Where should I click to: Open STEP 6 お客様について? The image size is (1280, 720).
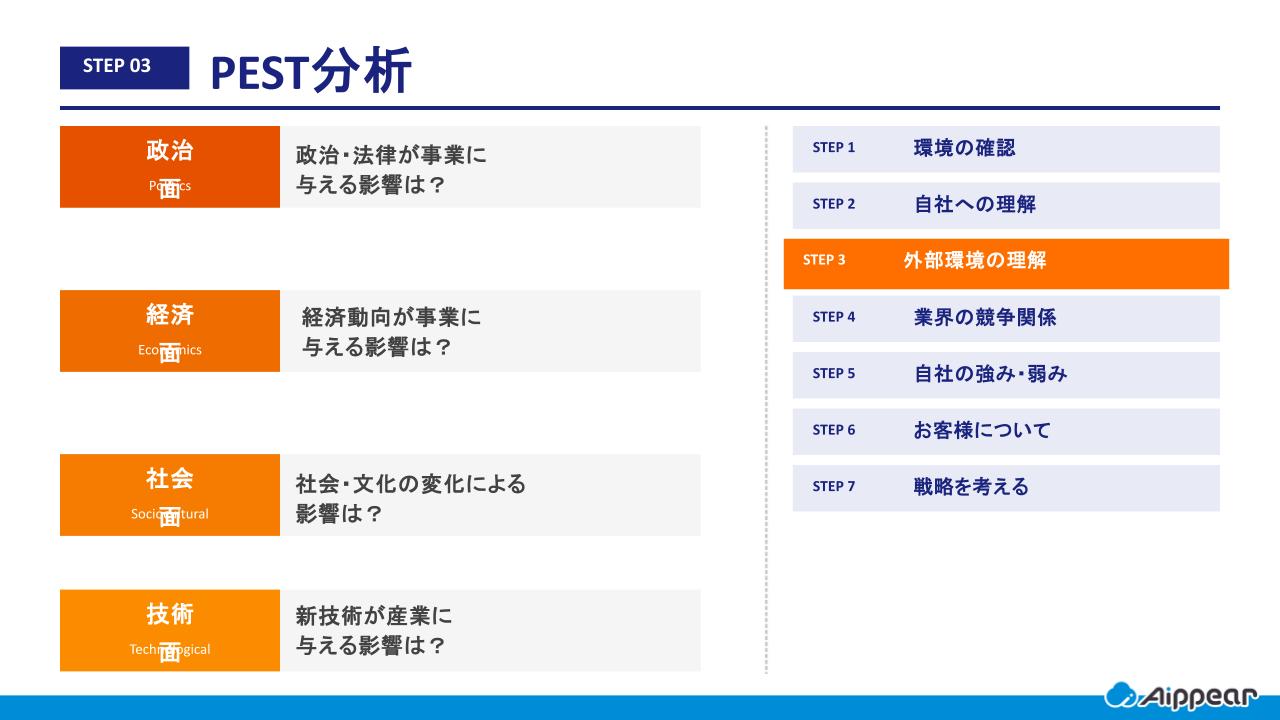click(x=1005, y=431)
